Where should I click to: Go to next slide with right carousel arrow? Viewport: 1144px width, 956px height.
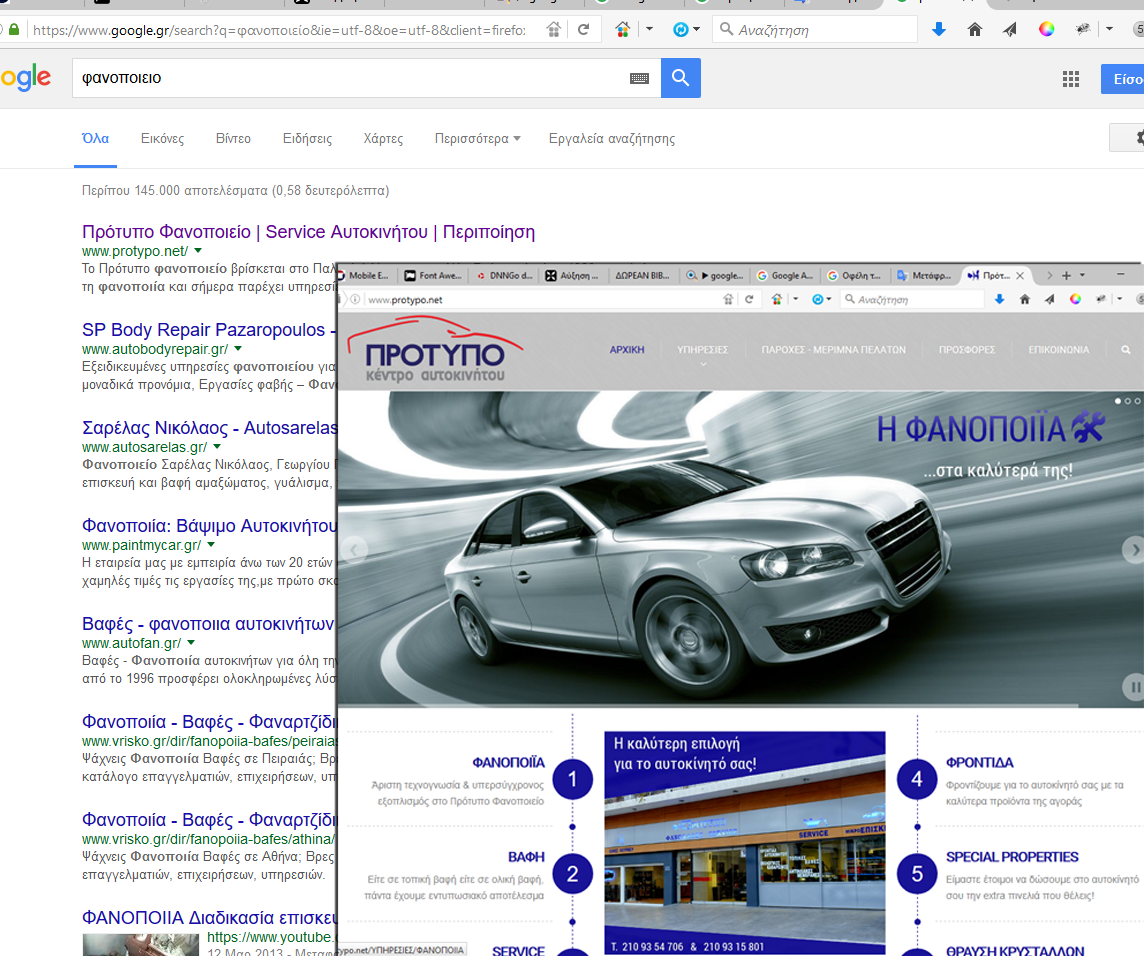(1132, 549)
